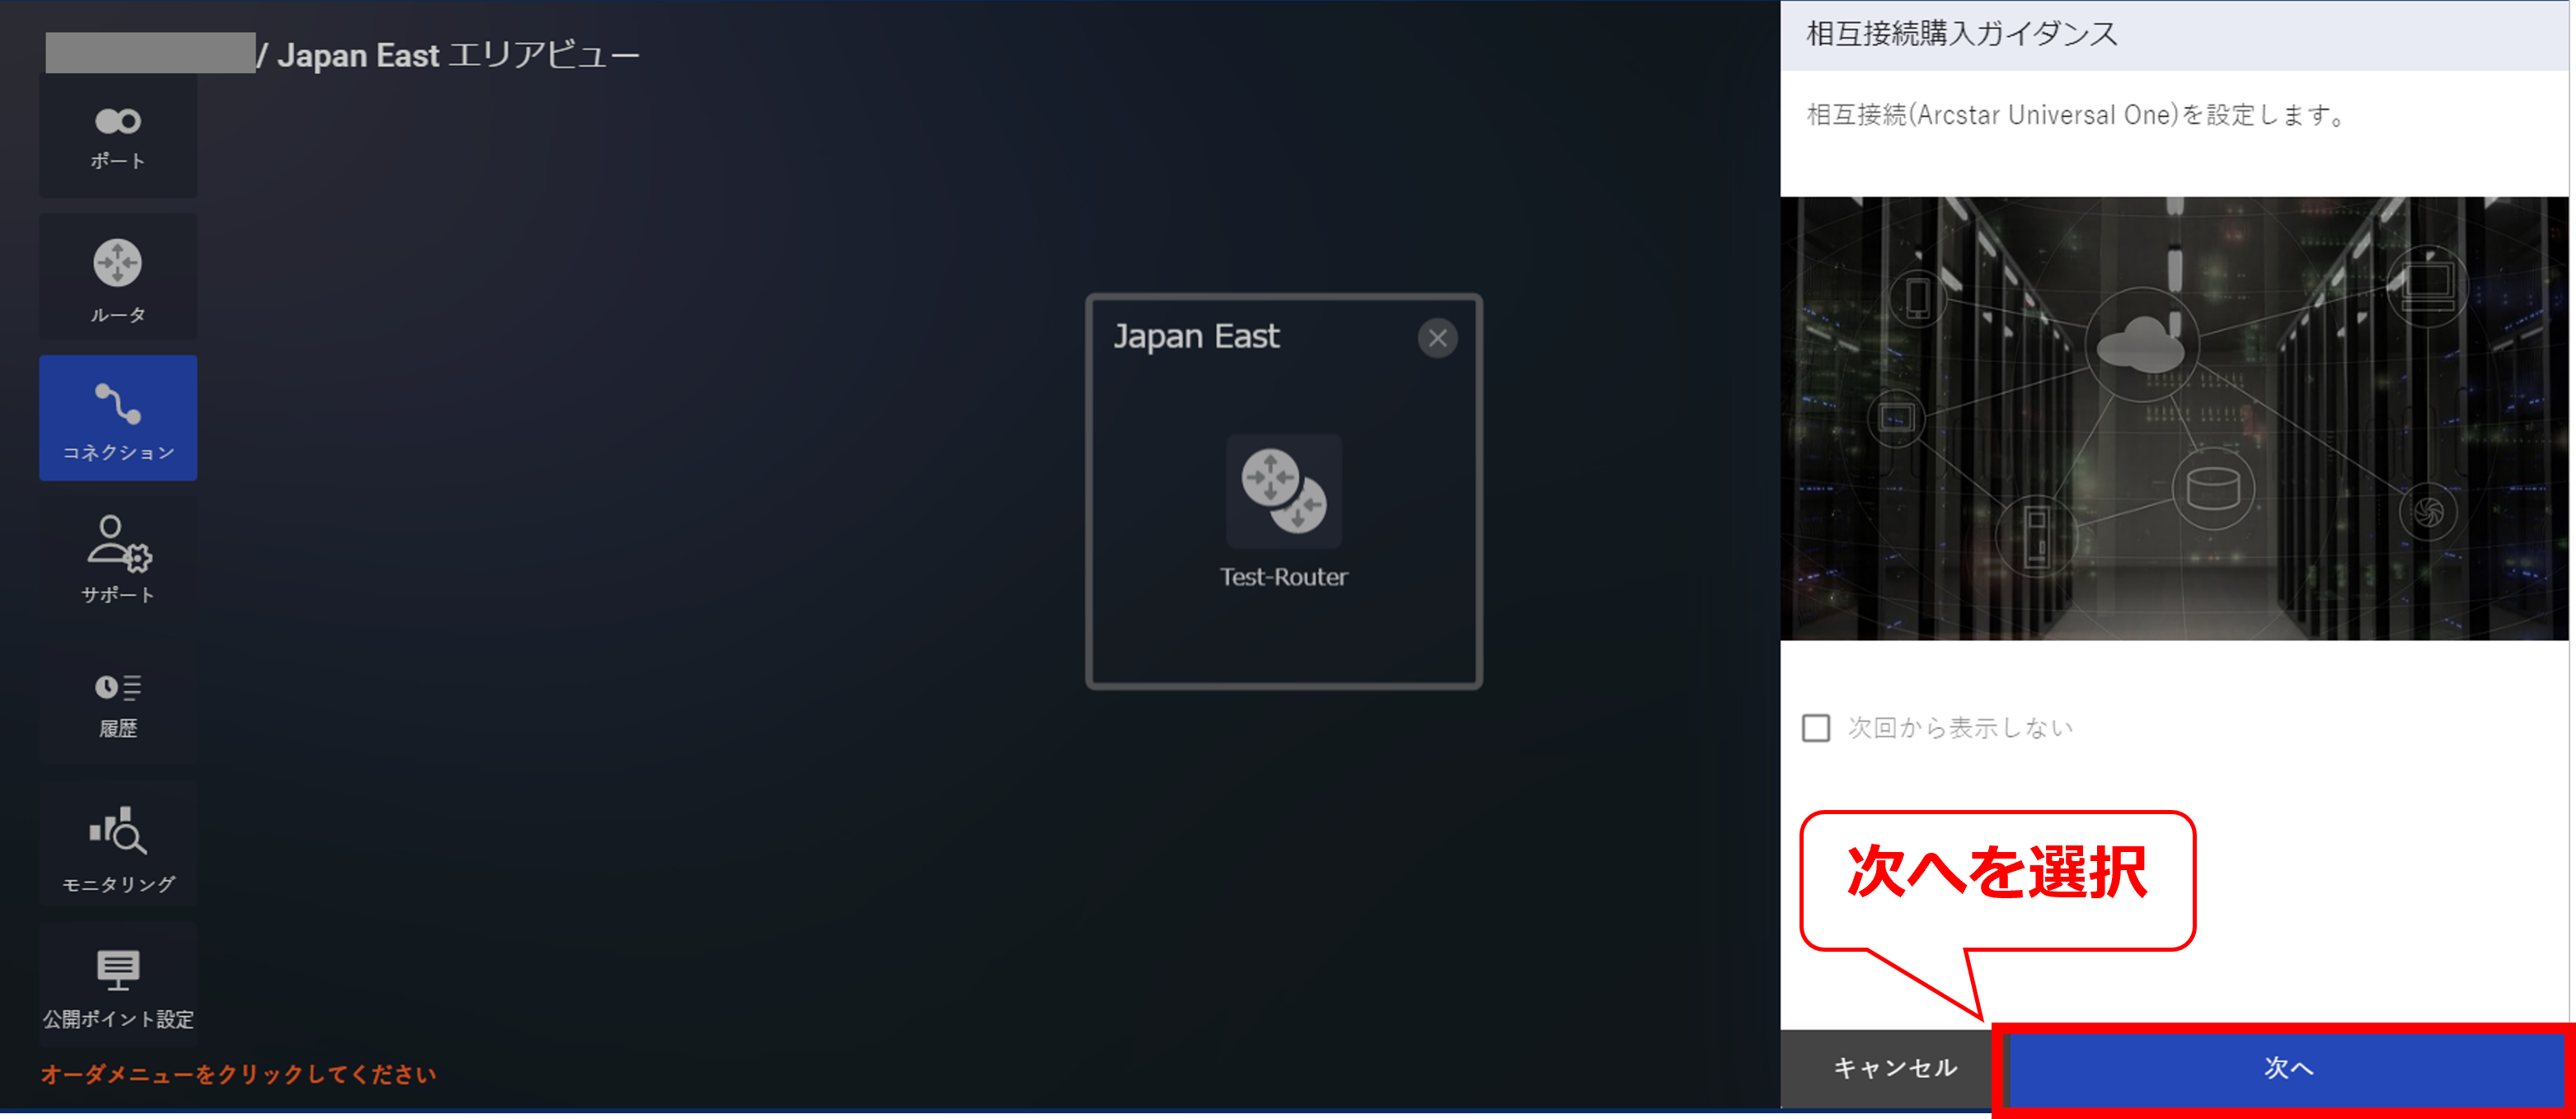Viewport: 2576px width, 1119px height.
Task: Enable 次回から表示しない checkbox
Action: point(1815,727)
